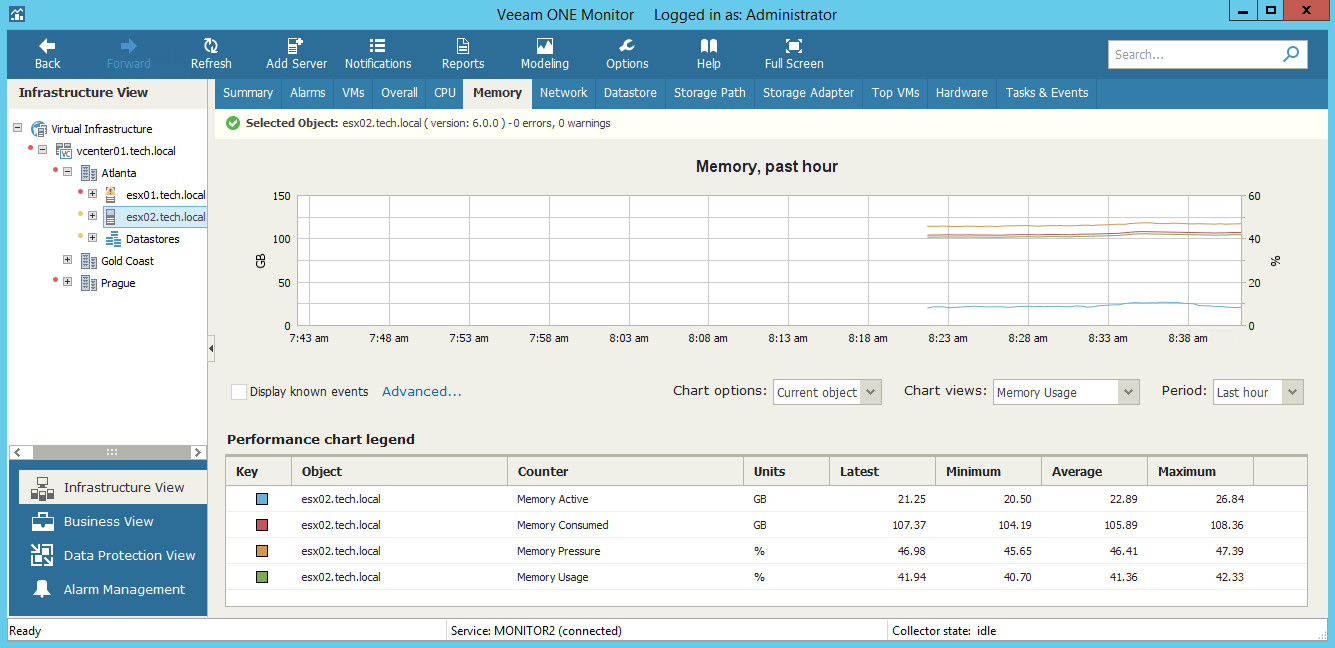
Task: Expand the Datastores tree node
Action: [92, 238]
